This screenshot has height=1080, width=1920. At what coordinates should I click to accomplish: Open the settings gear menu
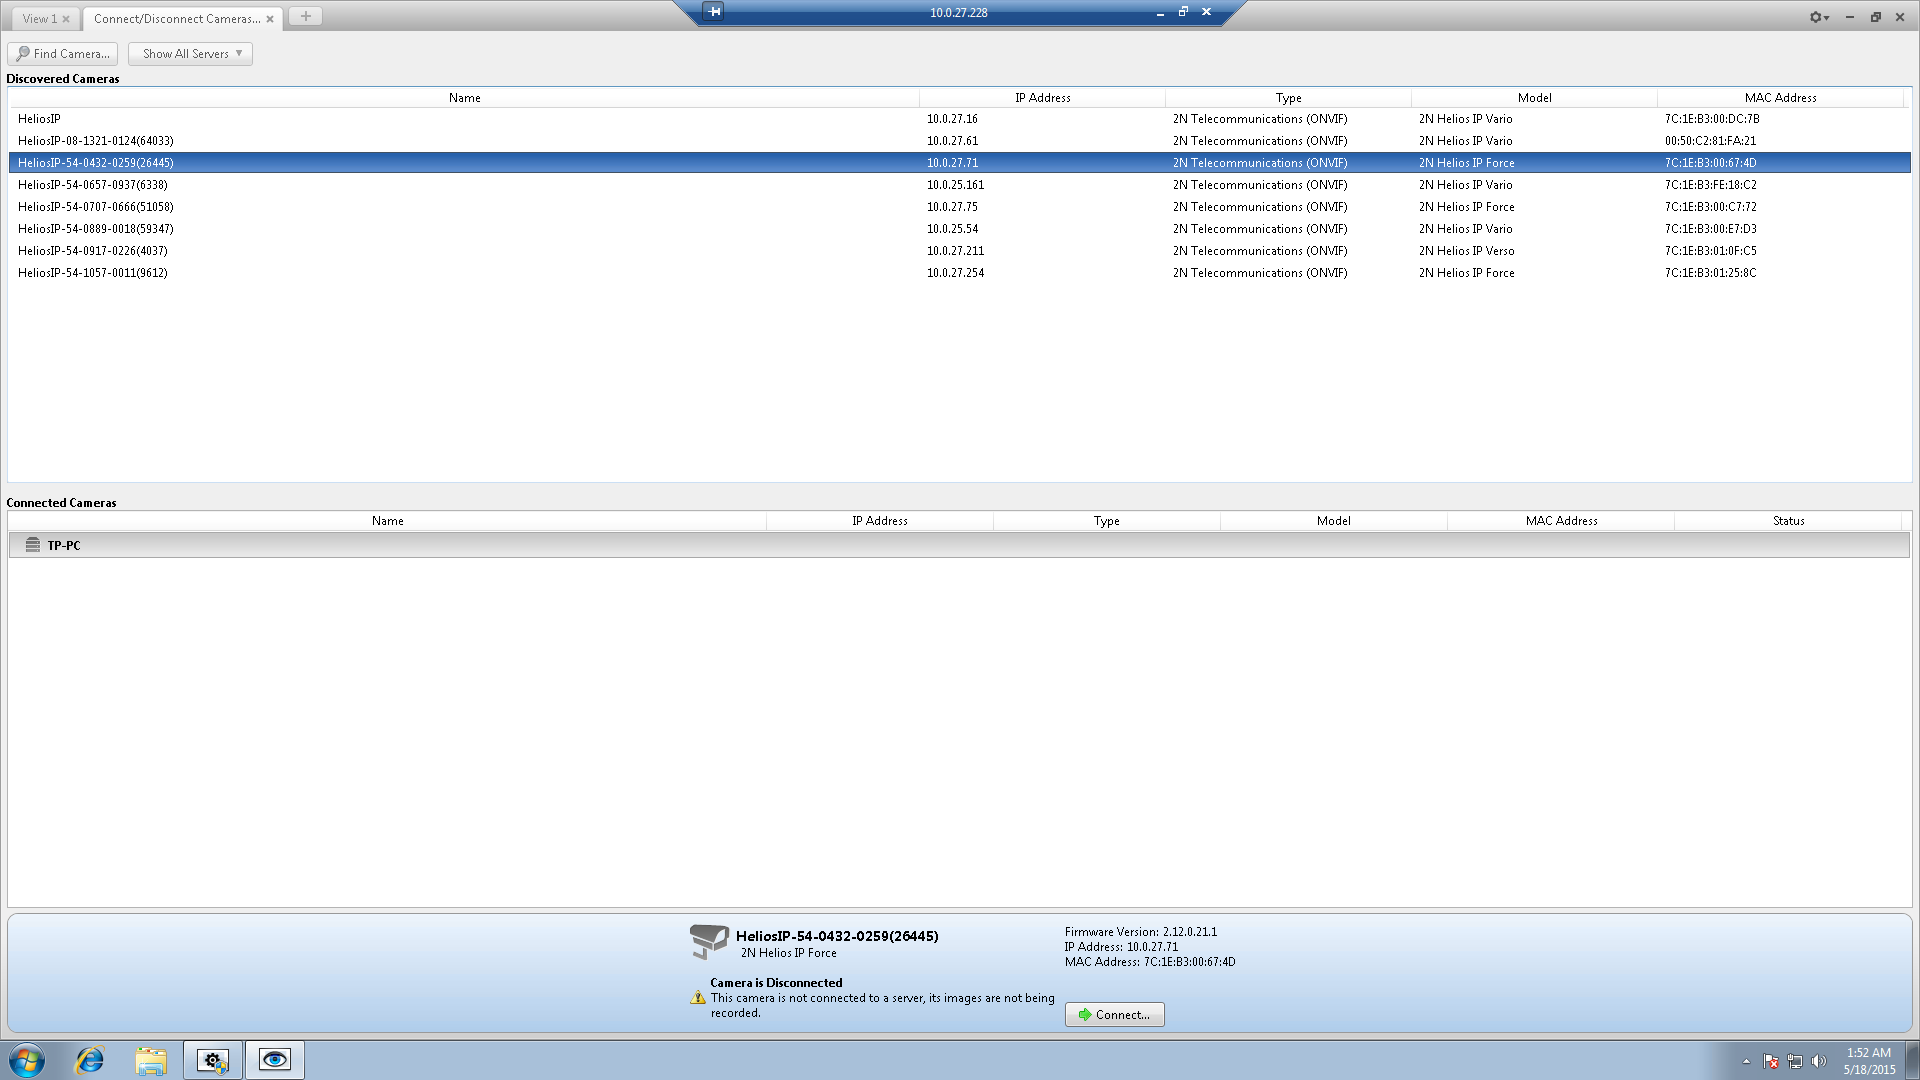coord(1818,17)
